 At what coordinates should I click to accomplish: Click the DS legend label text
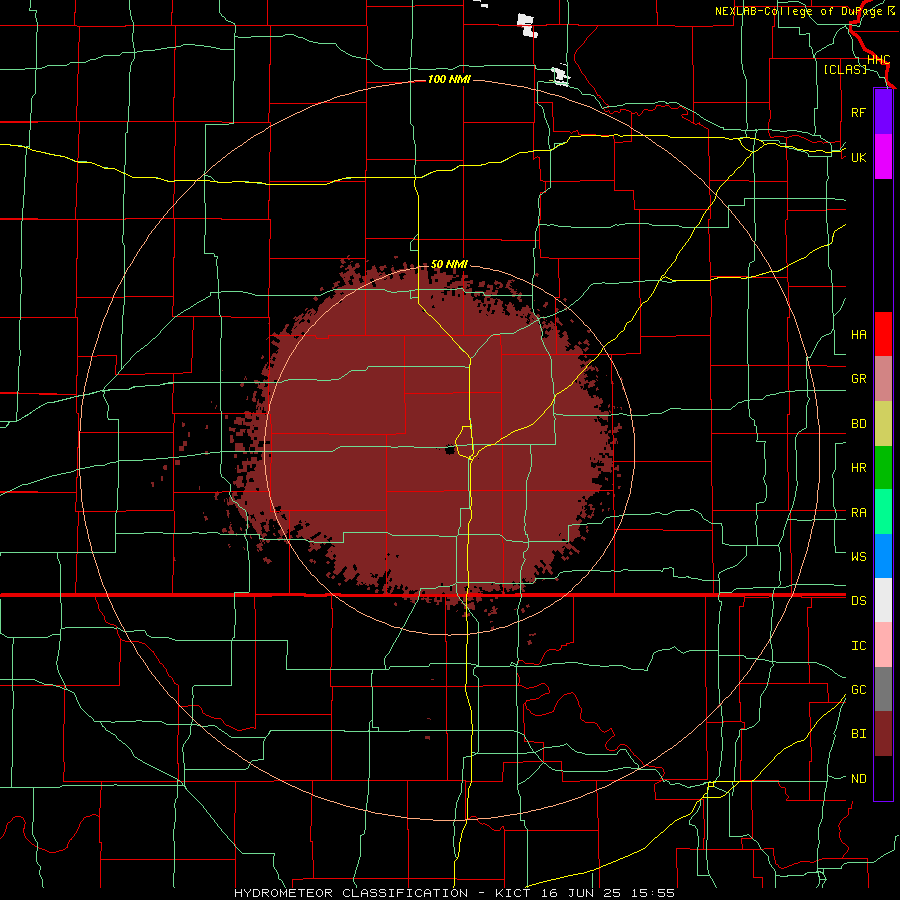click(x=858, y=601)
